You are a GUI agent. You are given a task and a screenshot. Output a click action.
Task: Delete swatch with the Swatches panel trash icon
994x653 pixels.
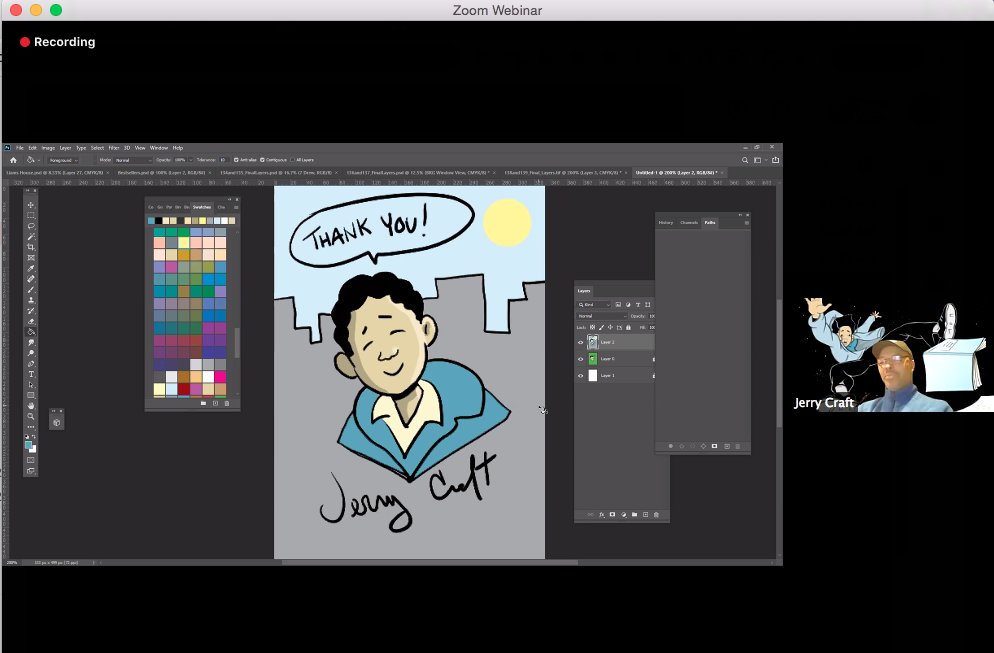click(x=227, y=403)
